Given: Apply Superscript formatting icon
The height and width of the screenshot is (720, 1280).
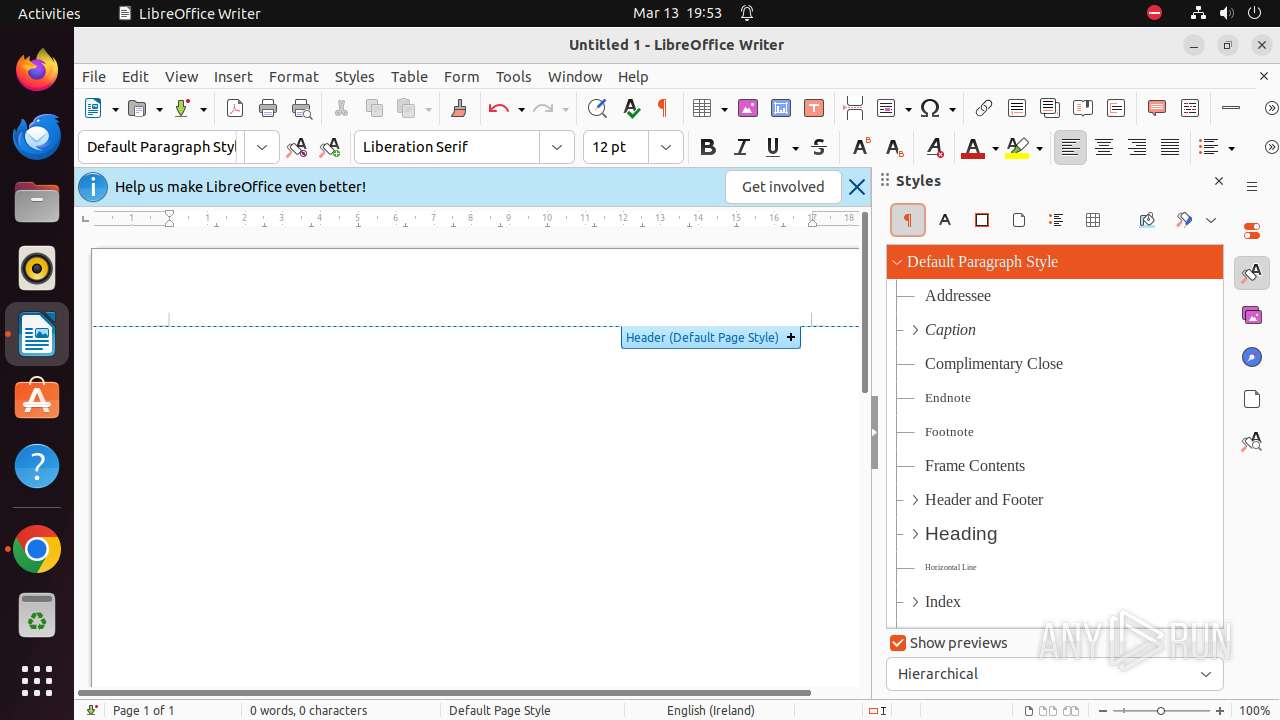Looking at the screenshot, I should tap(861, 147).
